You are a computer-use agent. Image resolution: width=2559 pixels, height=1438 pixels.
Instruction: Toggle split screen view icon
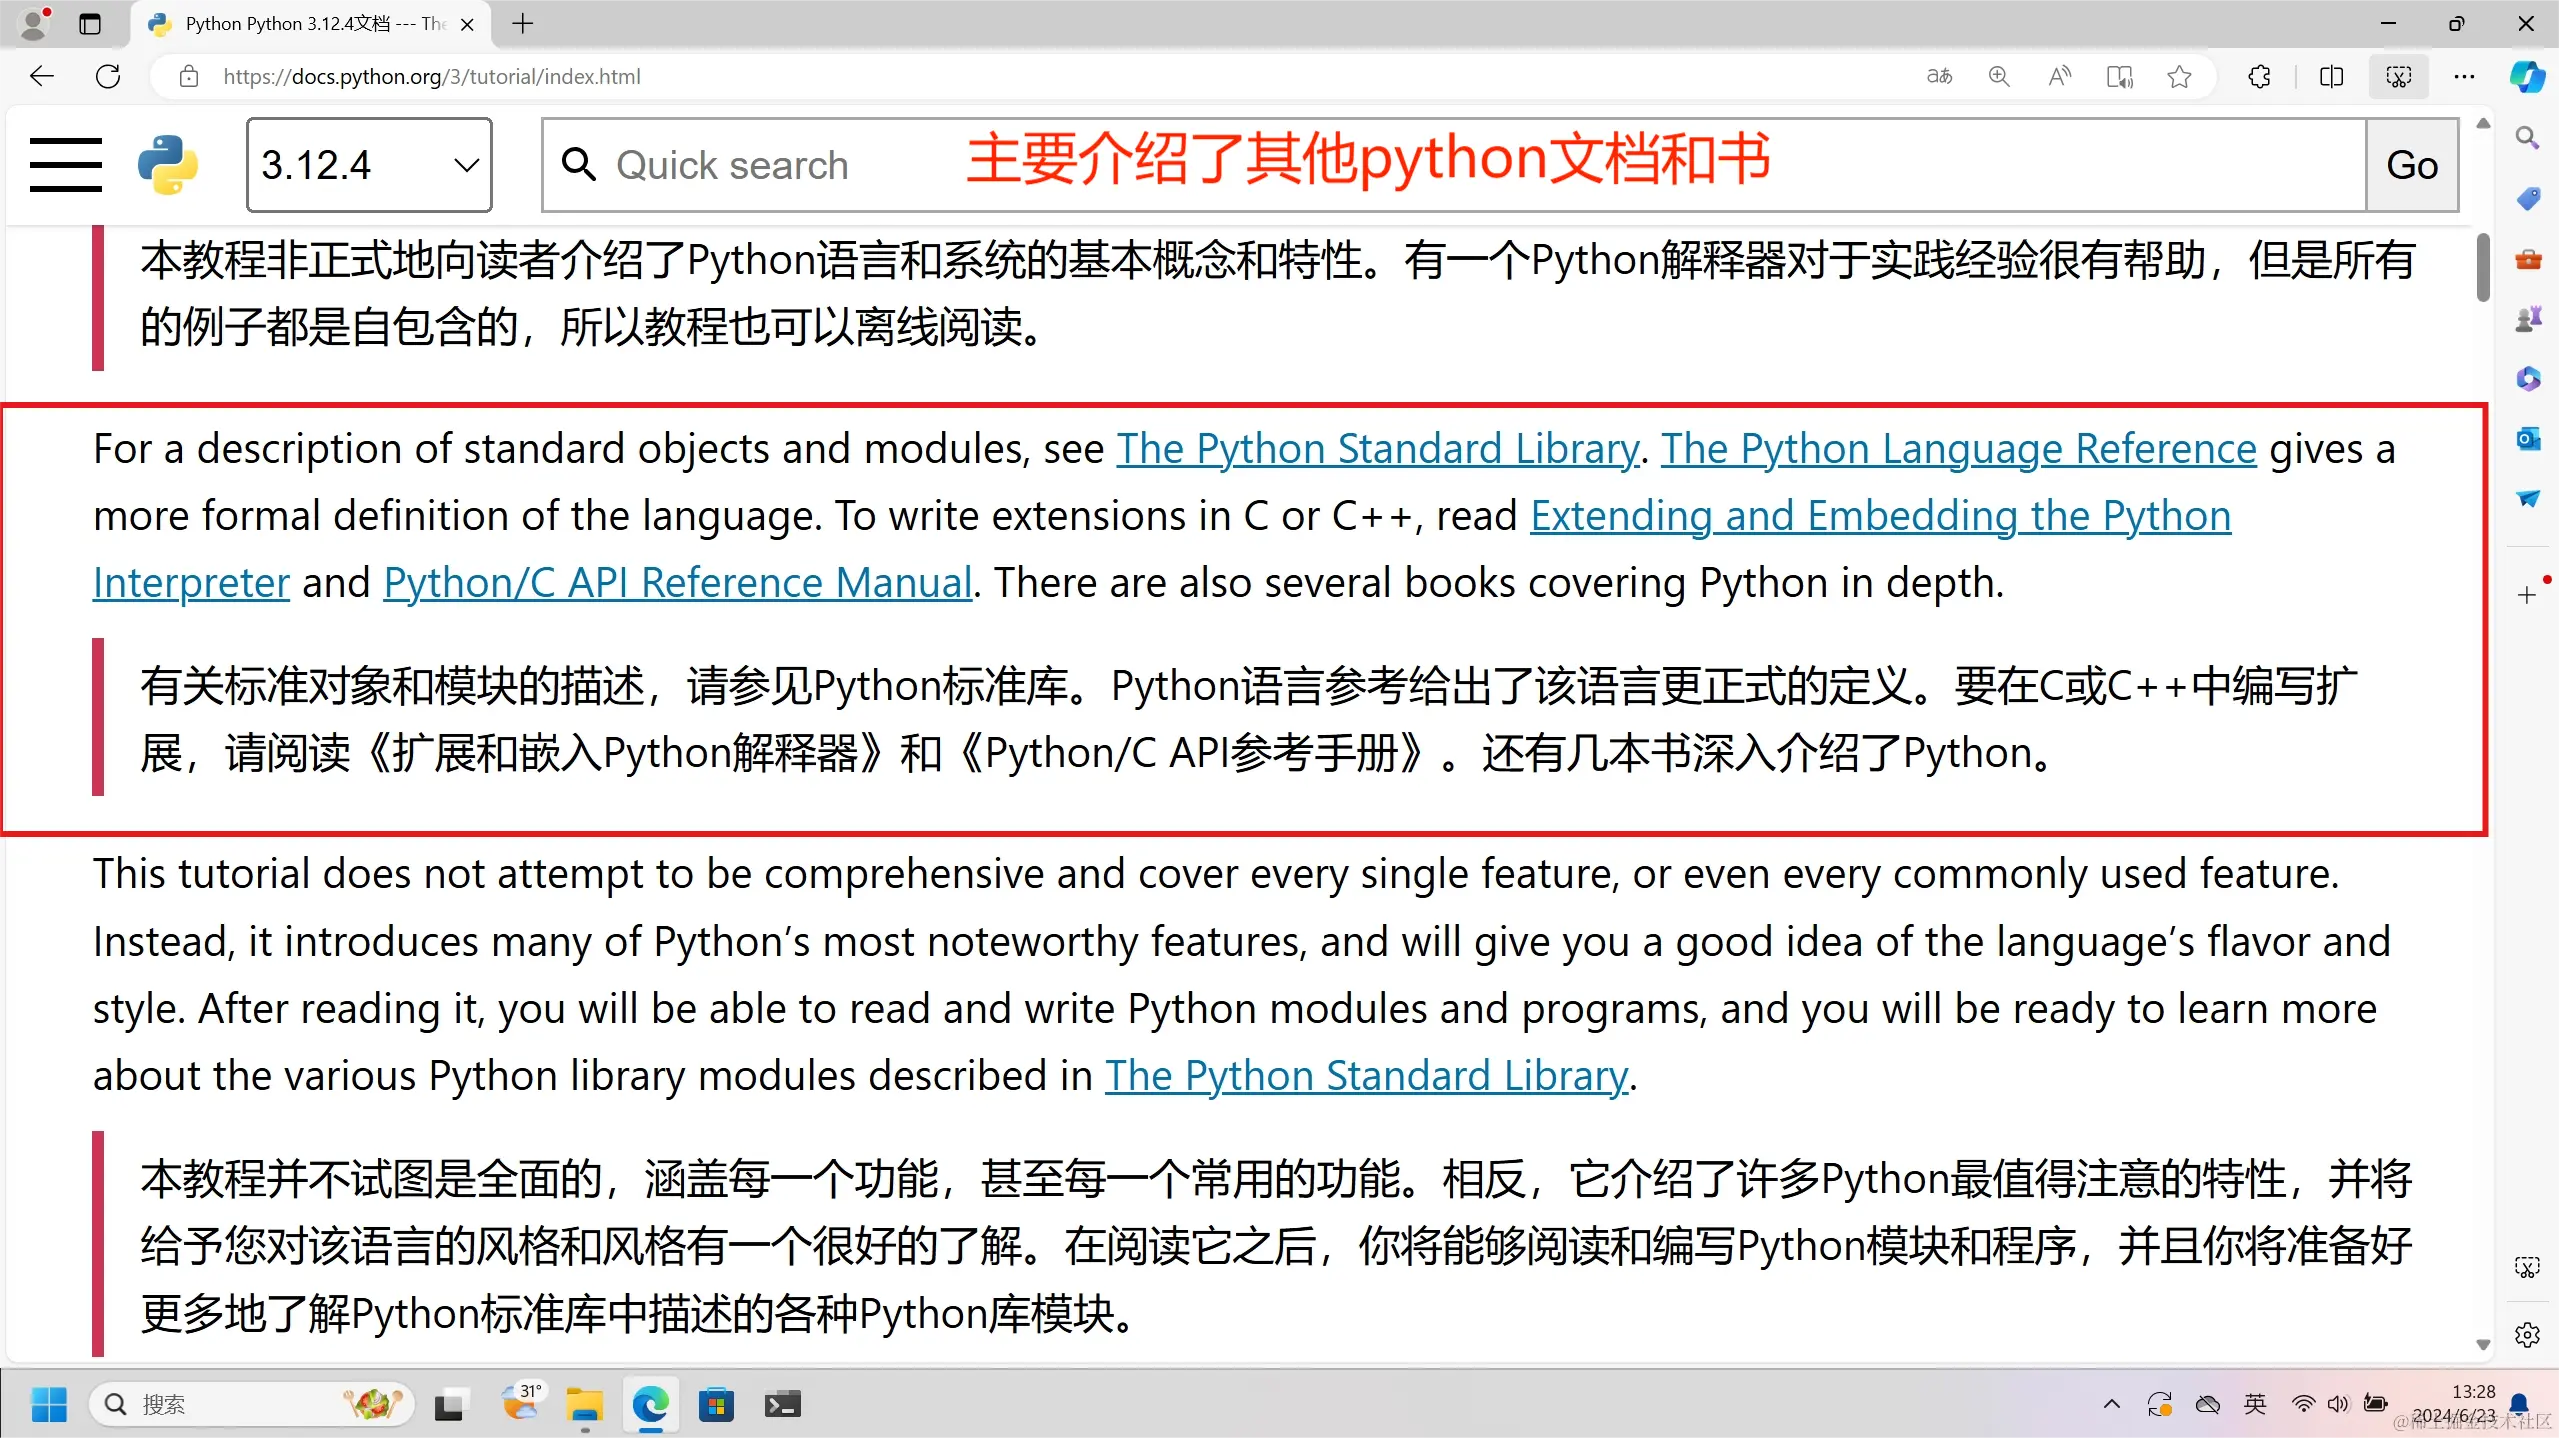click(x=2331, y=77)
